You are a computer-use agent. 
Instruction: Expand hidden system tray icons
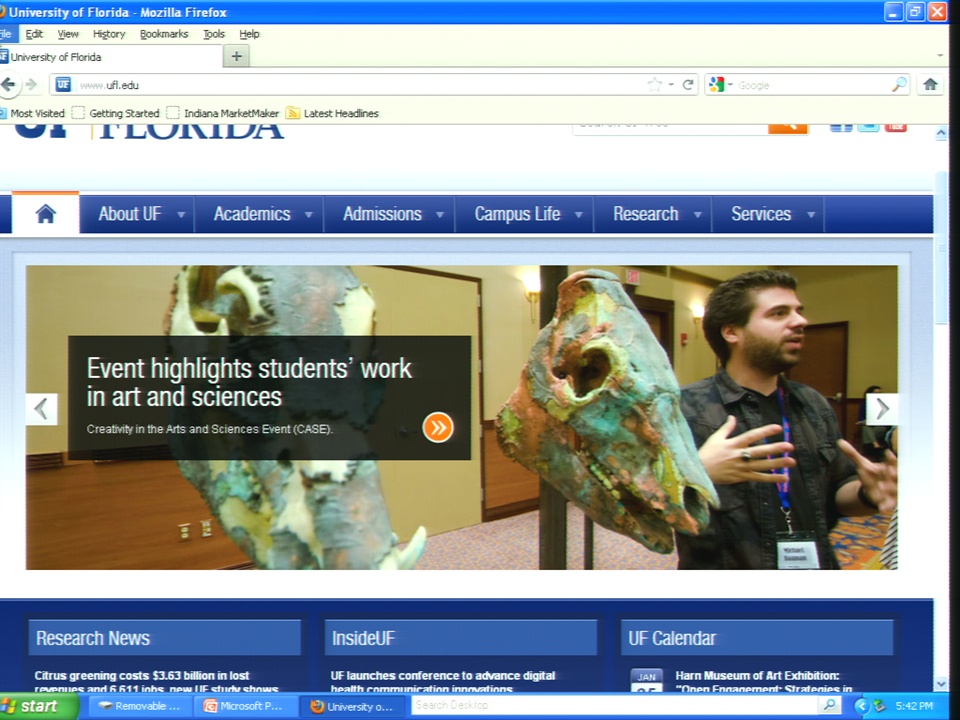[861, 706]
